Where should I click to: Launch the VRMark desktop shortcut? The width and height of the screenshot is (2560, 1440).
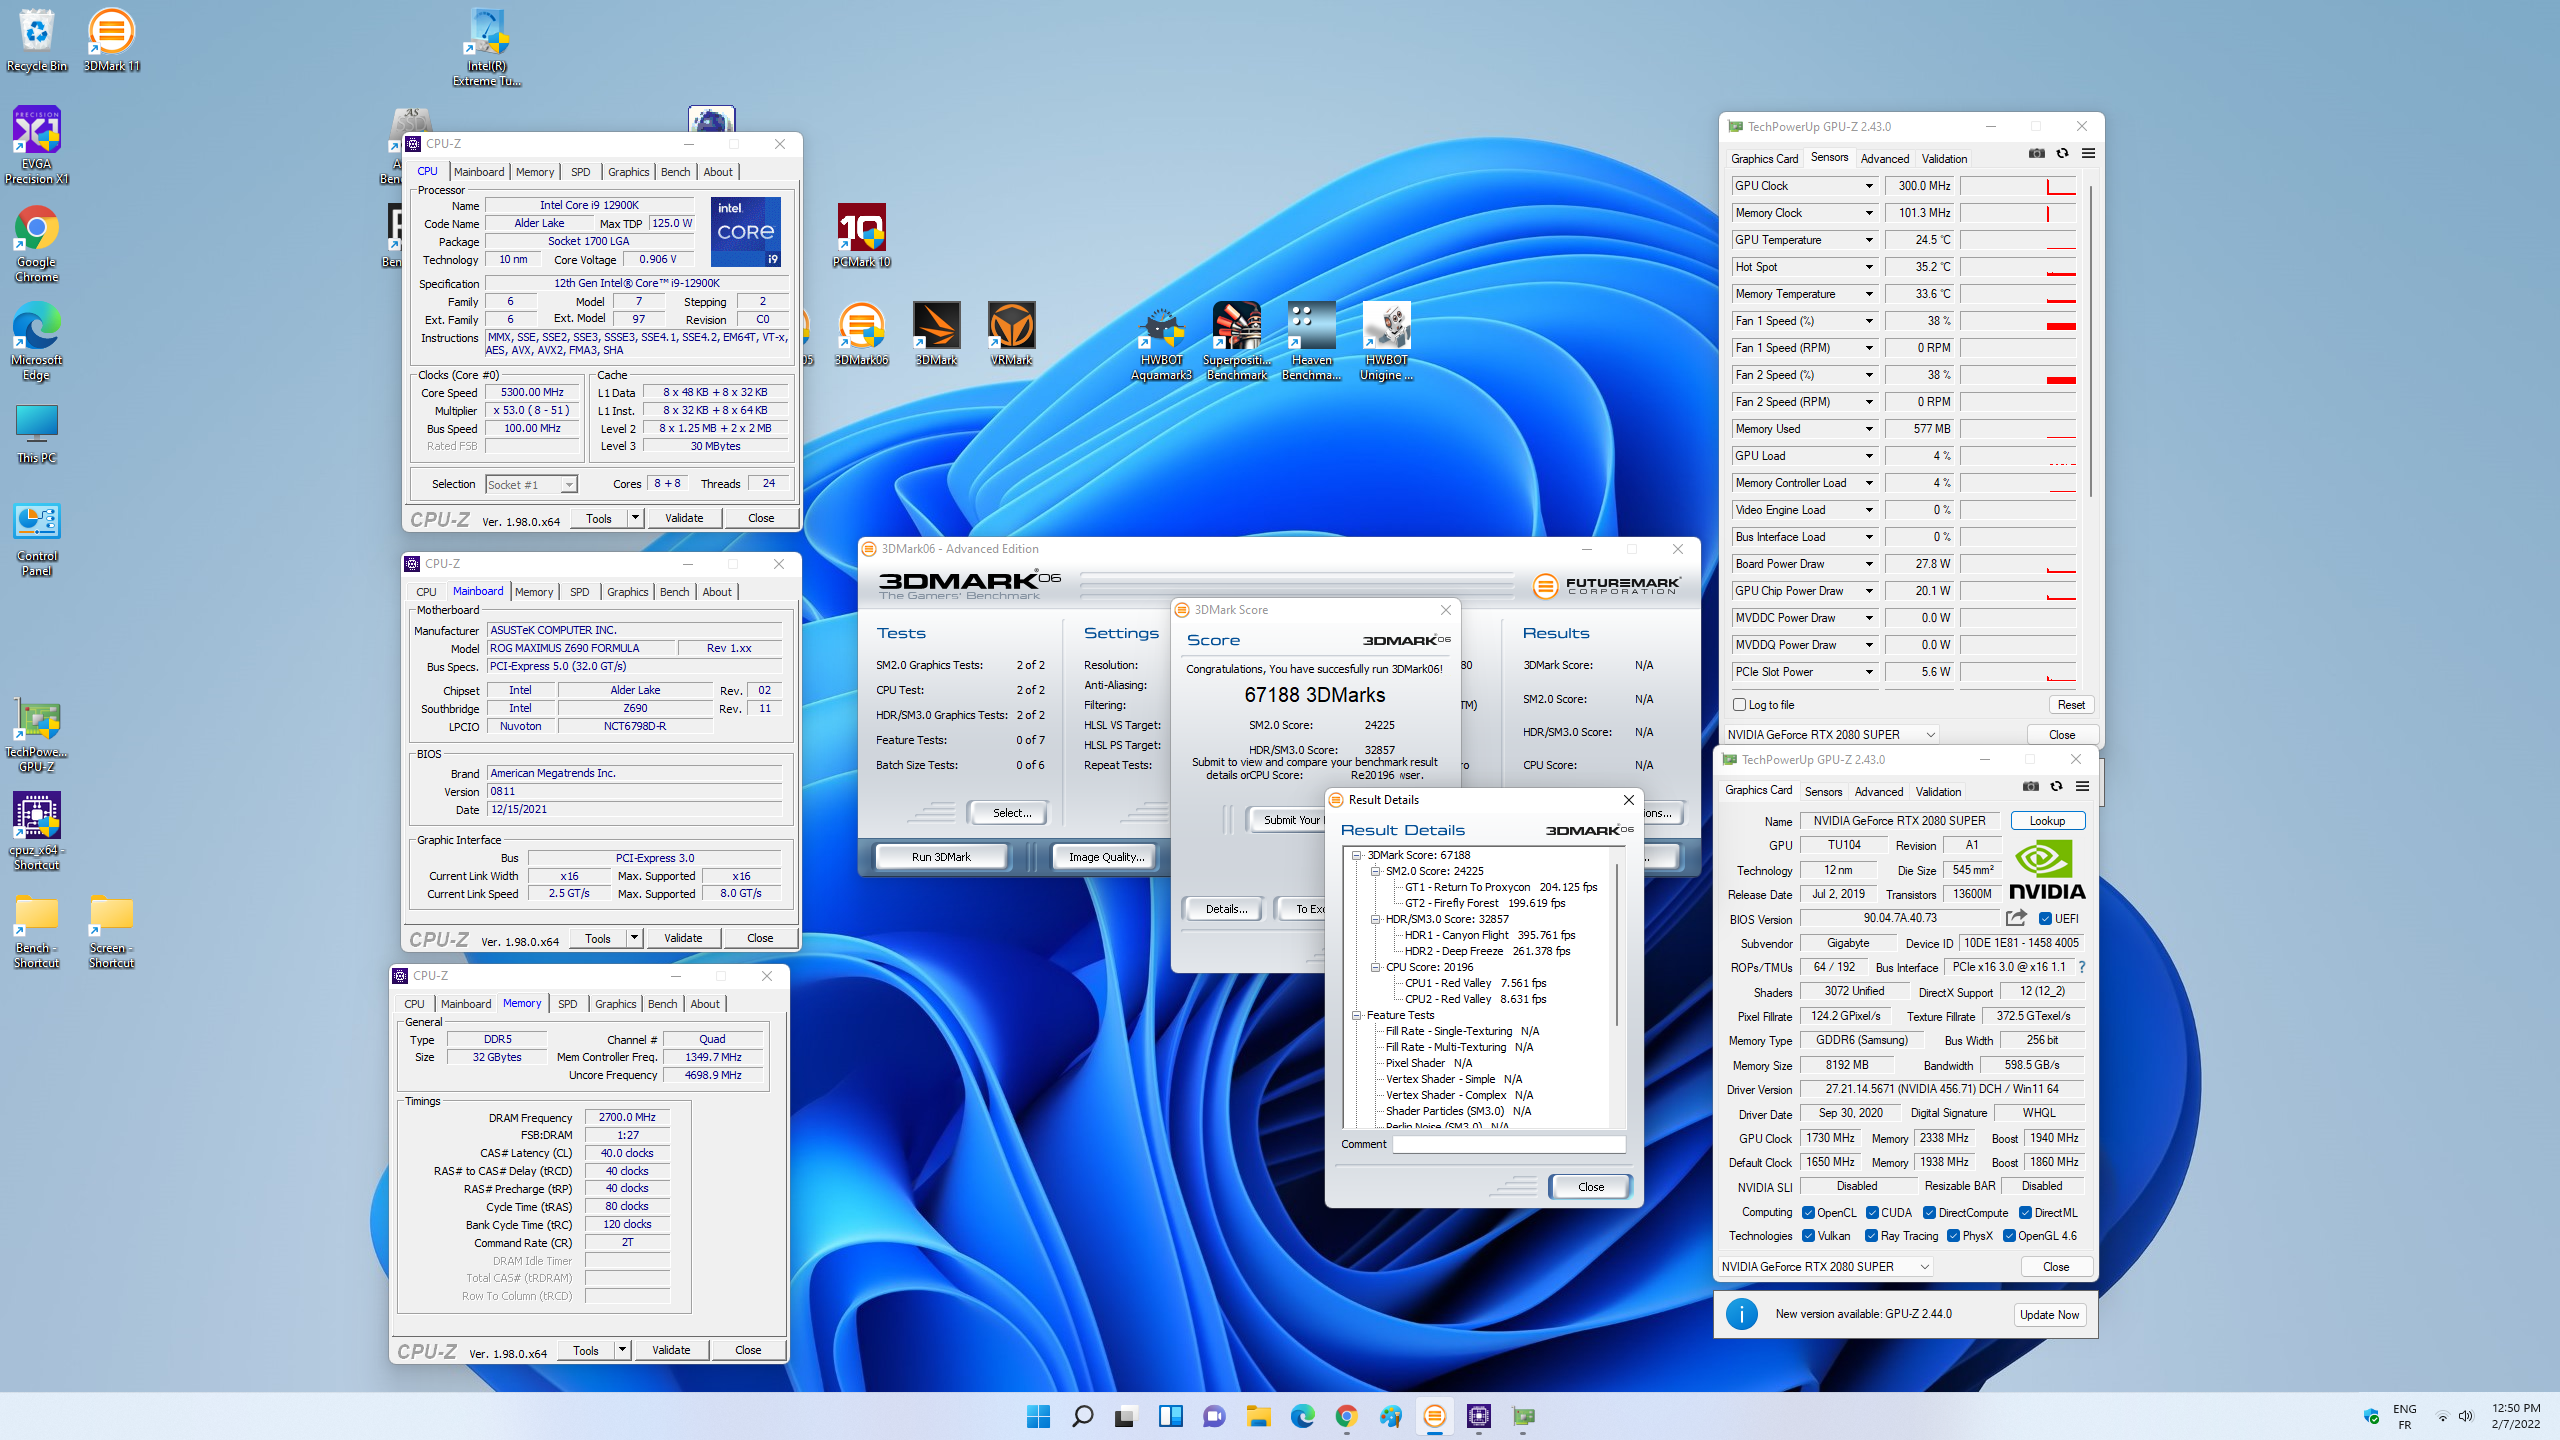(x=1011, y=335)
